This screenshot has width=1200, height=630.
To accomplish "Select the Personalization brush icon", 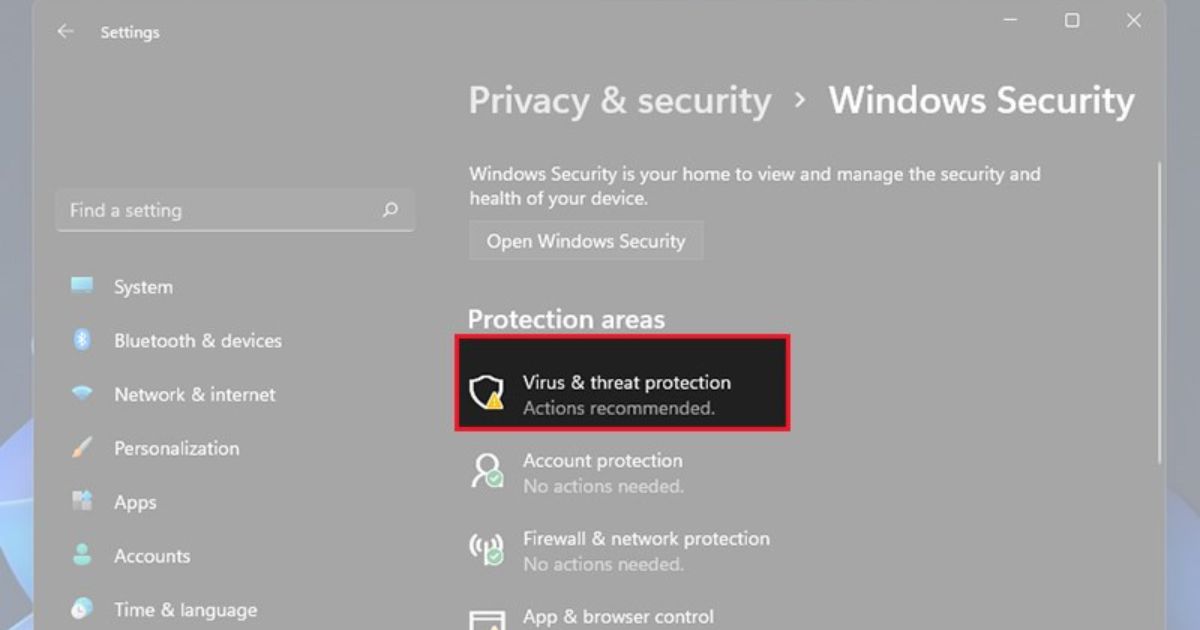I will [81, 448].
